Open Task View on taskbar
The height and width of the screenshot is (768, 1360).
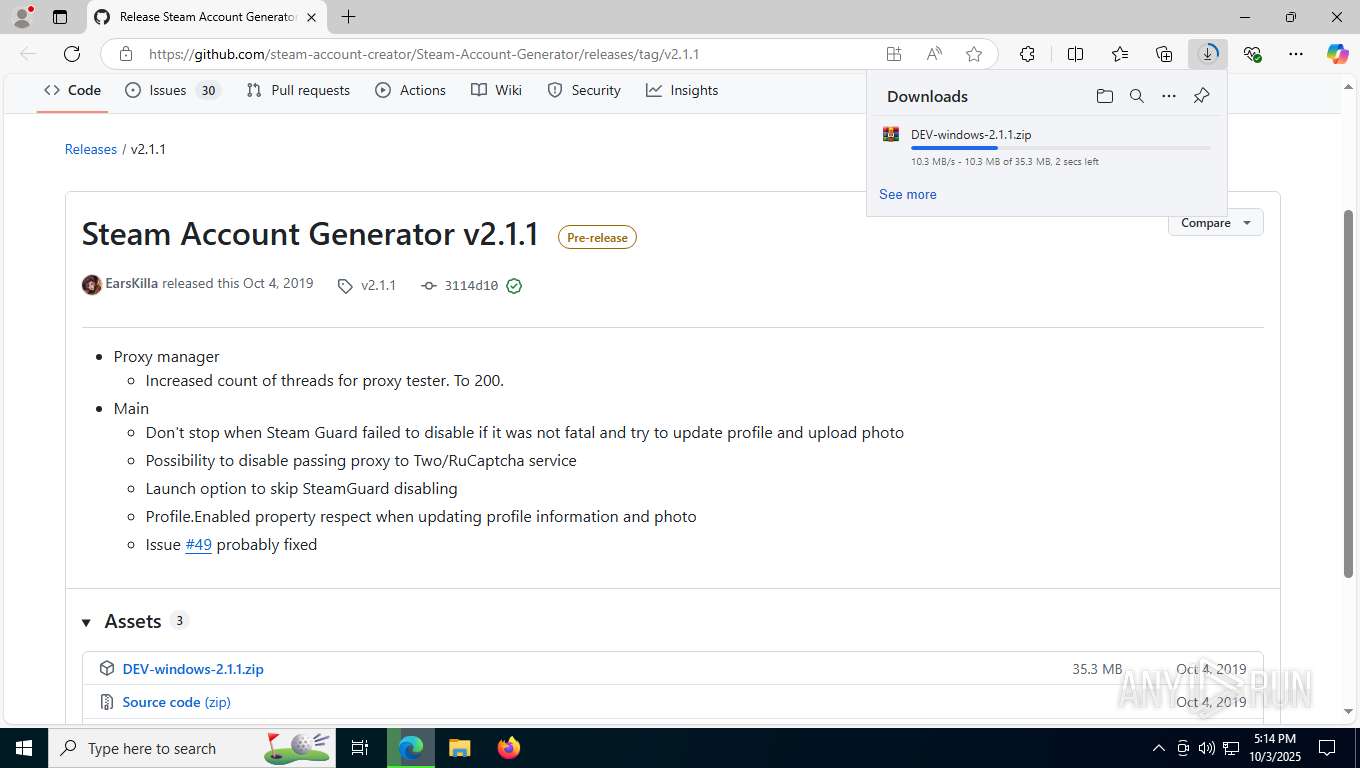[360, 748]
